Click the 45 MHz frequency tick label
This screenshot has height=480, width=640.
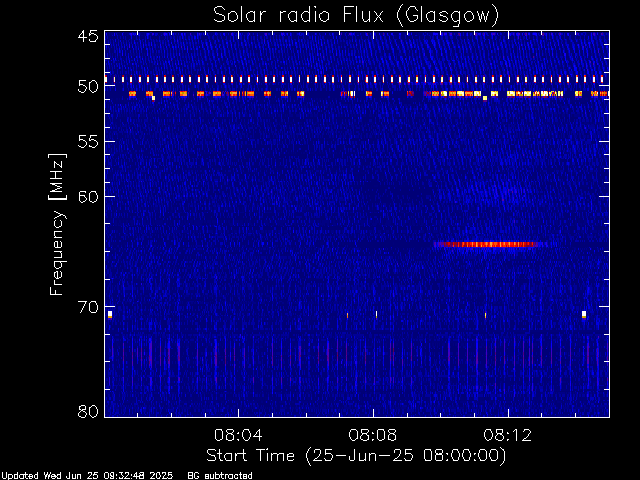[x=88, y=36]
